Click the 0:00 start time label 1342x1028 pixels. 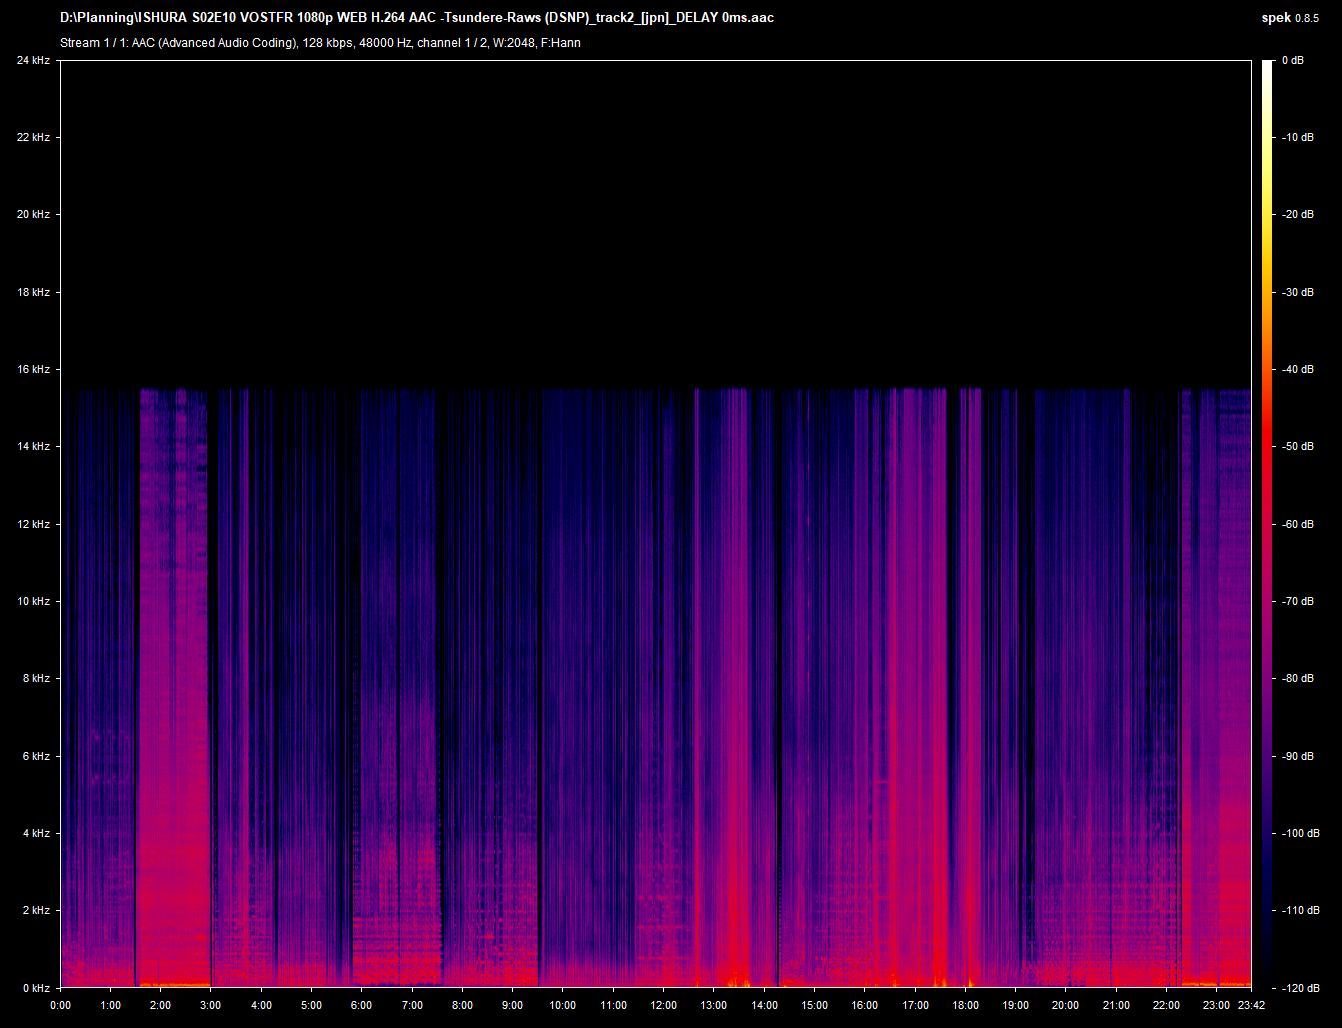(60, 1005)
